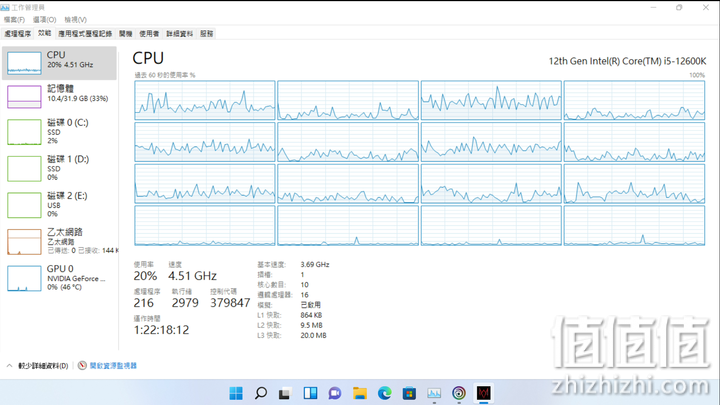
Task: Click the Task Manager taskbar icon
Action: [x=434, y=393]
